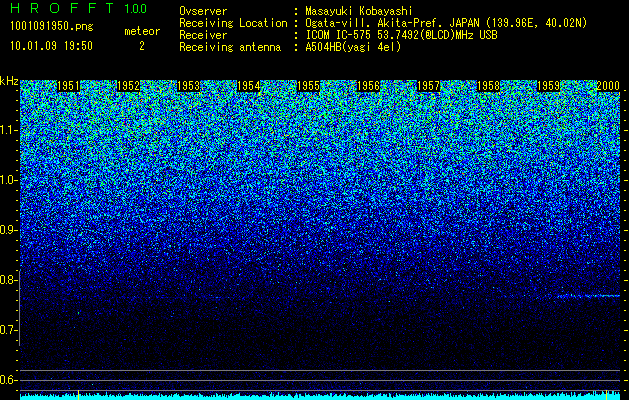The width and height of the screenshot is (629, 400).
Task: Click the 1.1 frequency axis label
Action: 8,130
